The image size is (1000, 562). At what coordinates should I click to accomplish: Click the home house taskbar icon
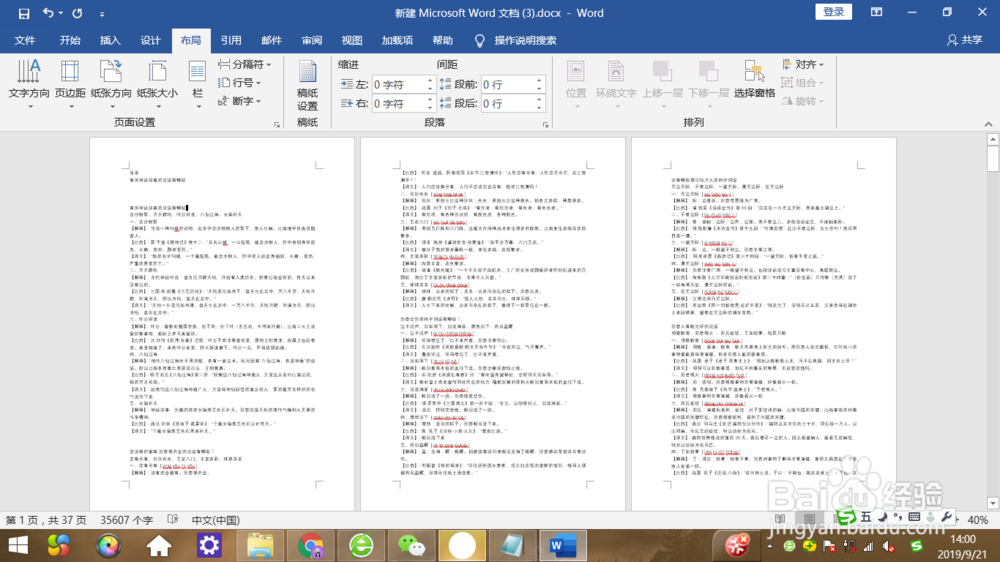pos(159,546)
